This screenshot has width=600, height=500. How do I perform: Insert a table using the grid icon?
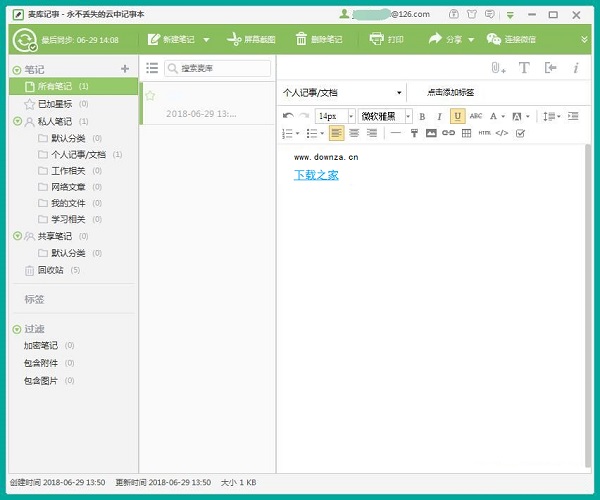click(467, 133)
